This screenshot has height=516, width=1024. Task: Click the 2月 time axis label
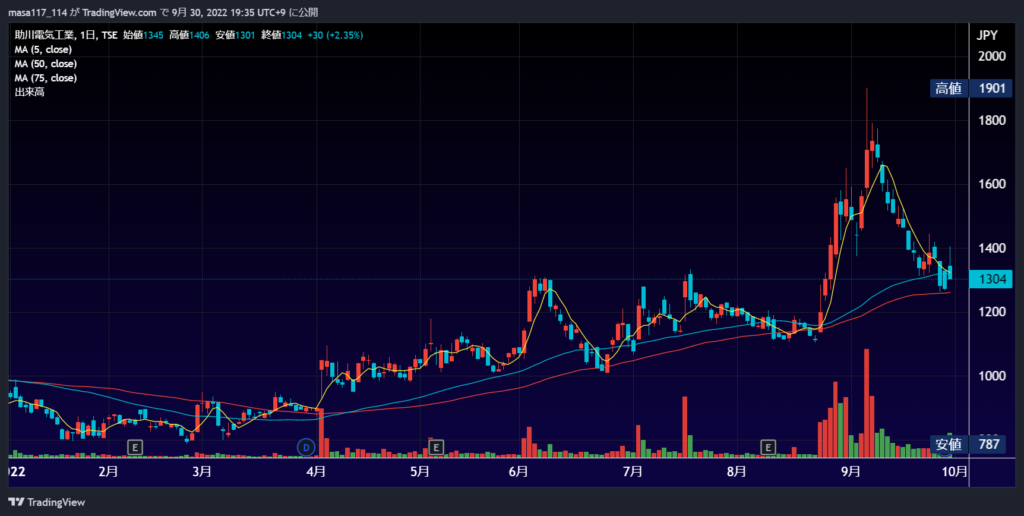tap(108, 471)
